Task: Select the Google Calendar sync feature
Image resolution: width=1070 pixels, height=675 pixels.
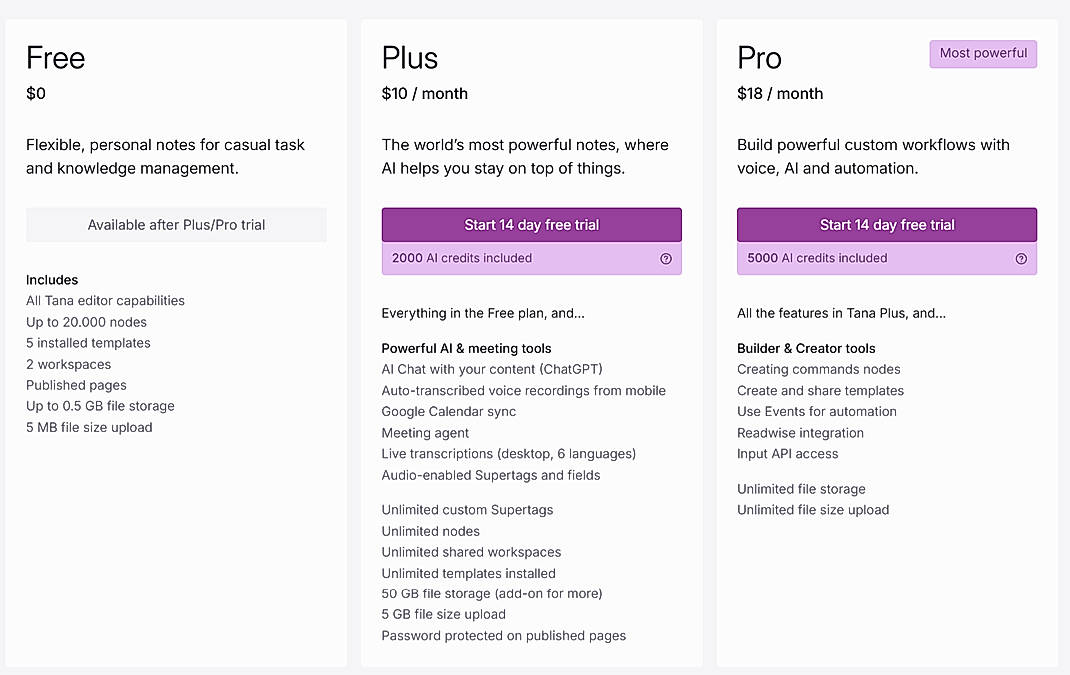Action: click(448, 411)
